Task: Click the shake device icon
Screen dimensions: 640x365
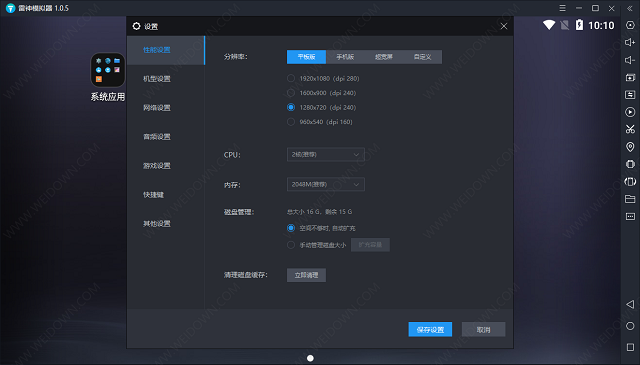Action: [630, 164]
